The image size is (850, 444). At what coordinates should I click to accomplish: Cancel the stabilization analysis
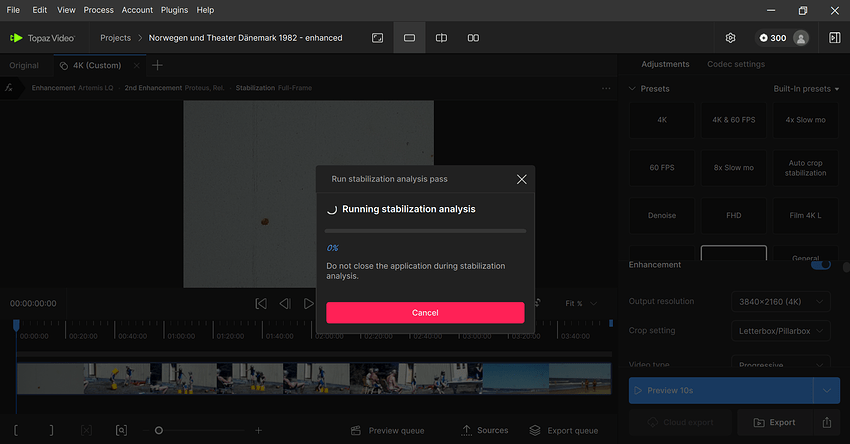pos(425,313)
